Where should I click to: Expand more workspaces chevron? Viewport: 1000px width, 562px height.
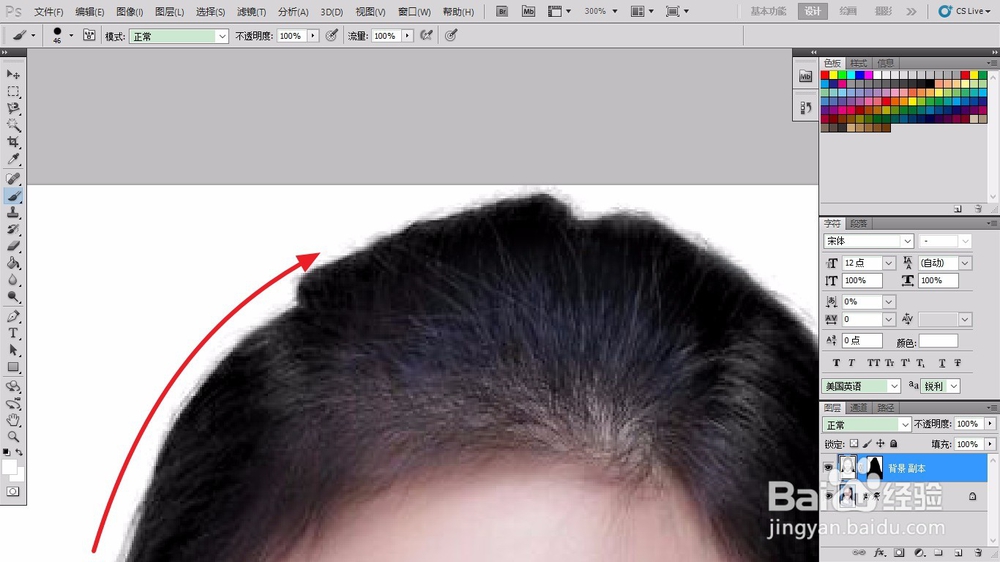pos(911,11)
